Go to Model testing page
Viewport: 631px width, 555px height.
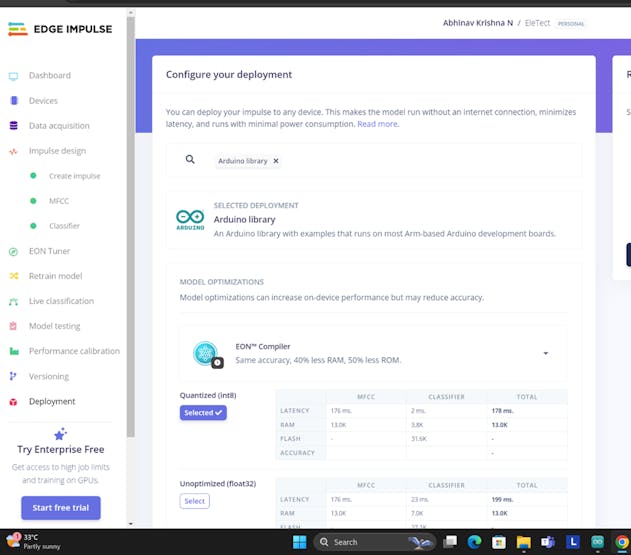54,326
